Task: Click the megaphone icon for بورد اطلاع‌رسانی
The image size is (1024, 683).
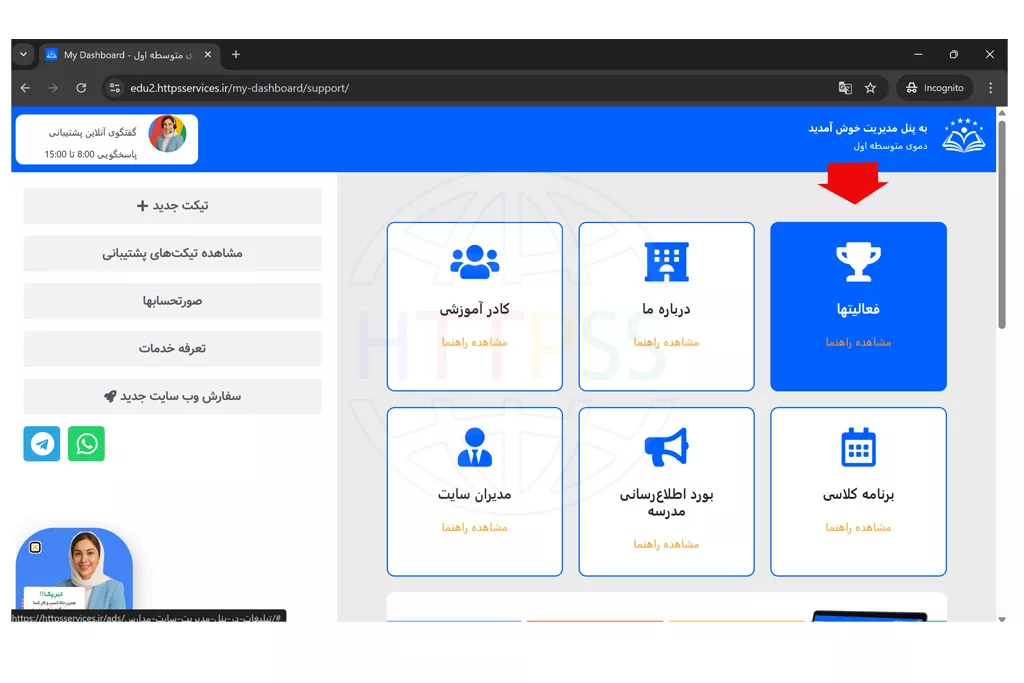Action: click(x=666, y=448)
